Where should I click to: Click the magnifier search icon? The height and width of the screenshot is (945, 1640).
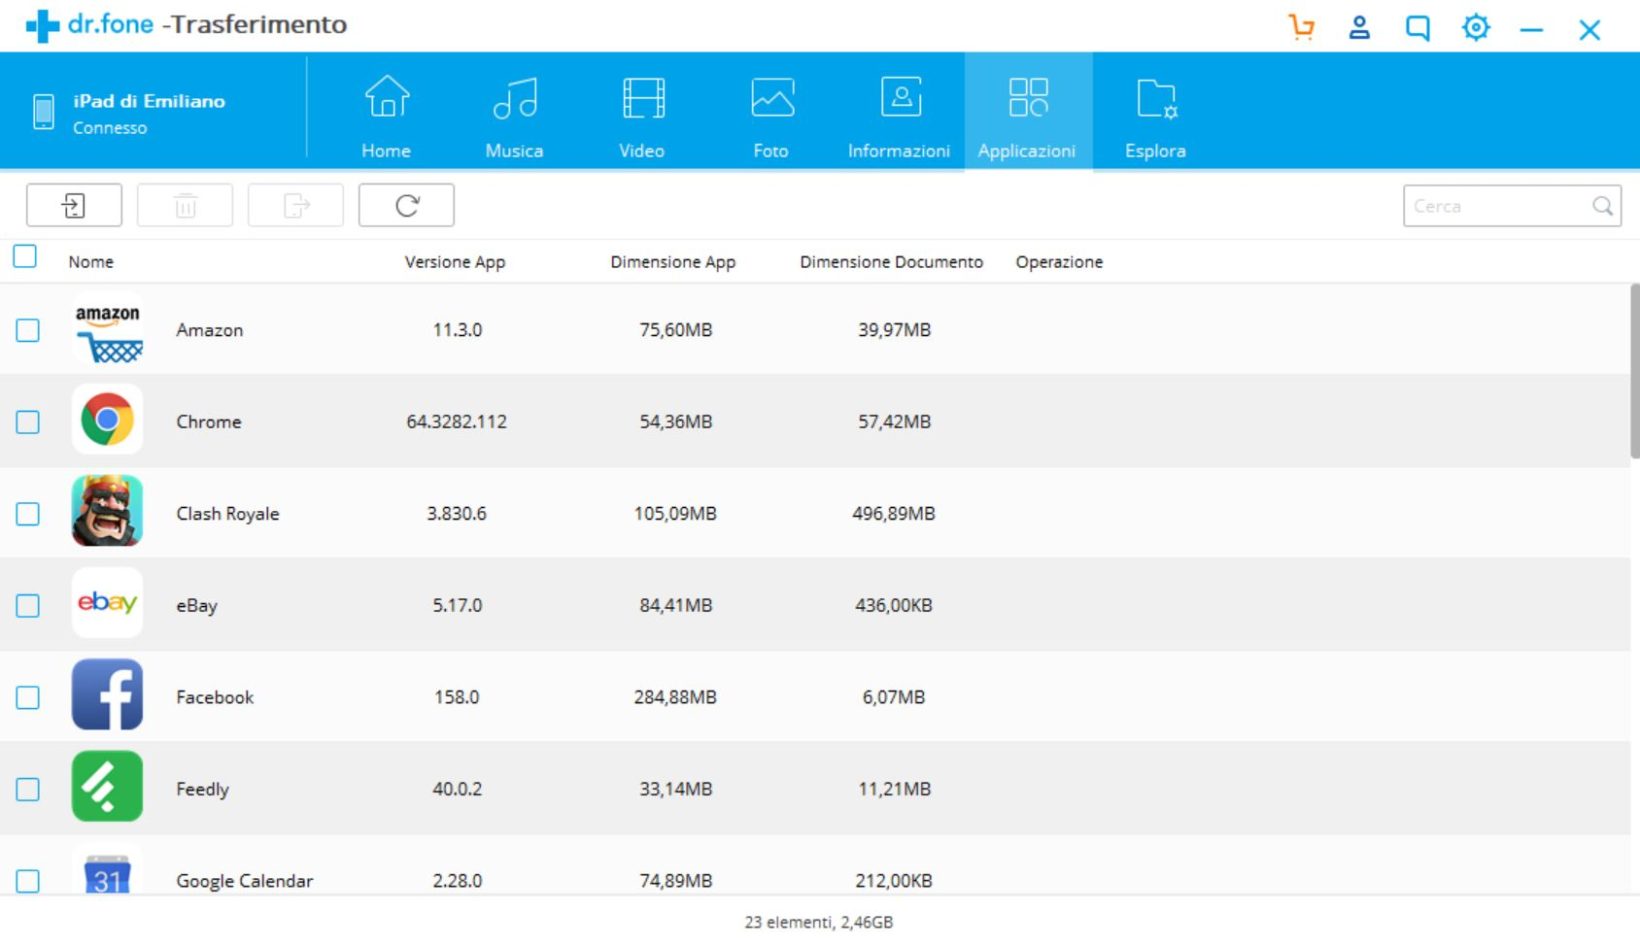coord(1602,206)
